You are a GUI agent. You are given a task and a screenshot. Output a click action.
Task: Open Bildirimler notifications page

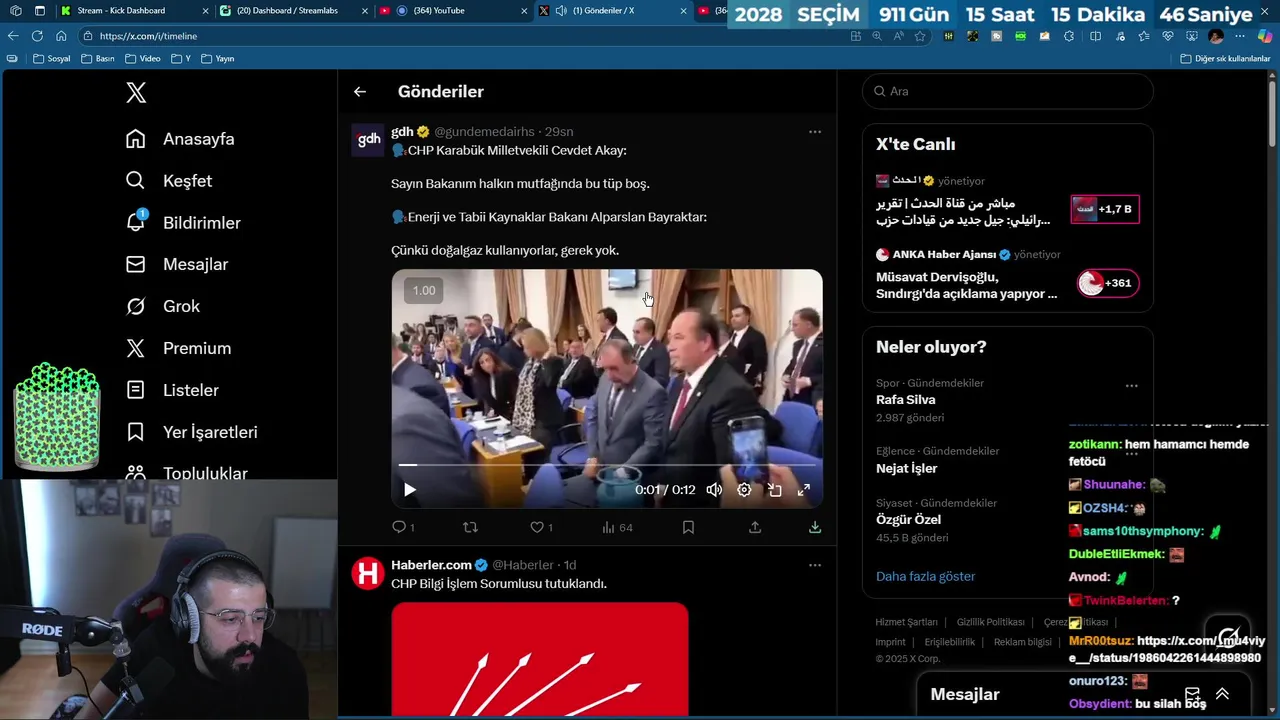coord(183,223)
